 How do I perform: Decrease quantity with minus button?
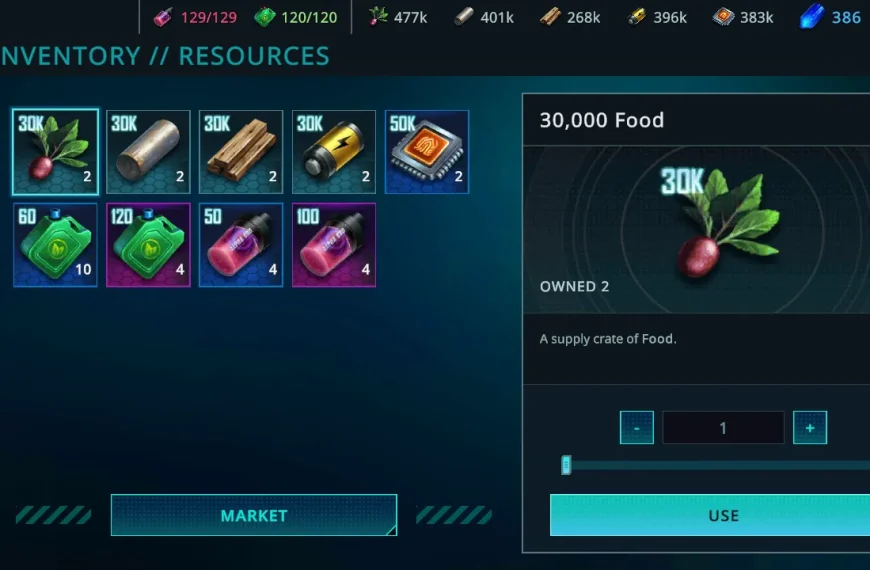coord(636,427)
